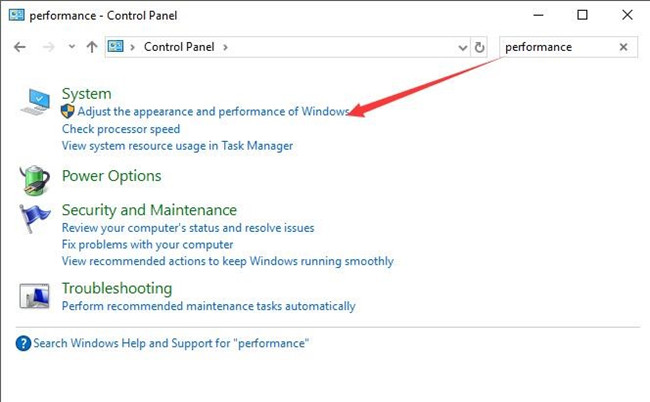650x402 pixels.
Task: Open Check processor speed link
Action: click(x=121, y=129)
